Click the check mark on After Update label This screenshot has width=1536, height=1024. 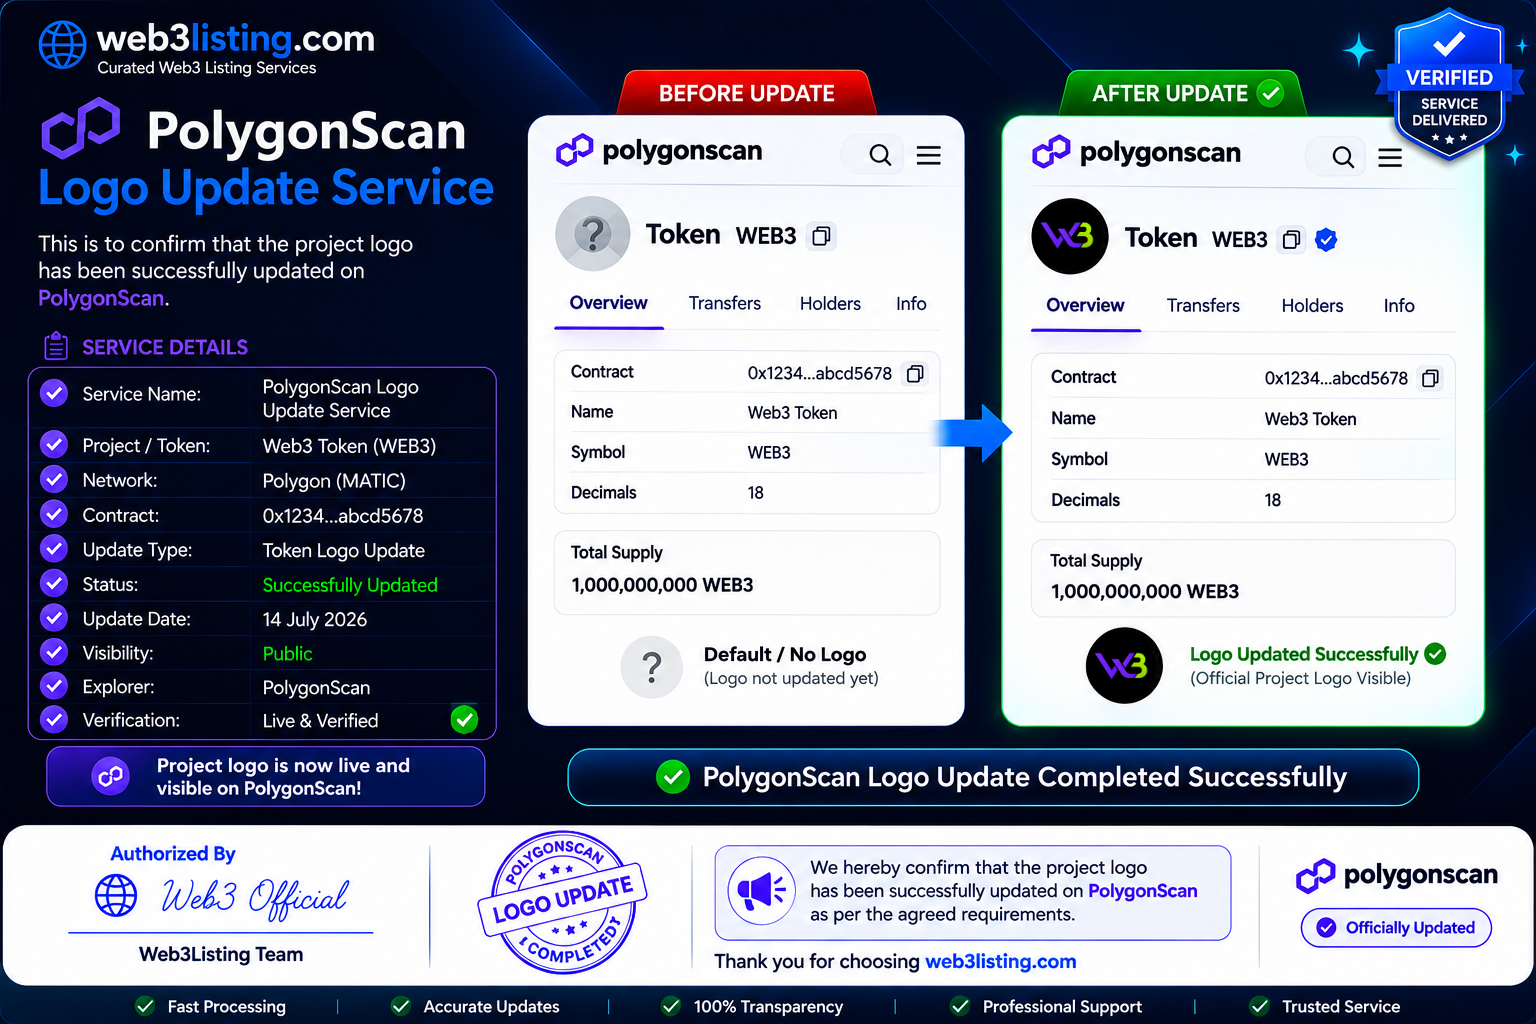point(1270,93)
